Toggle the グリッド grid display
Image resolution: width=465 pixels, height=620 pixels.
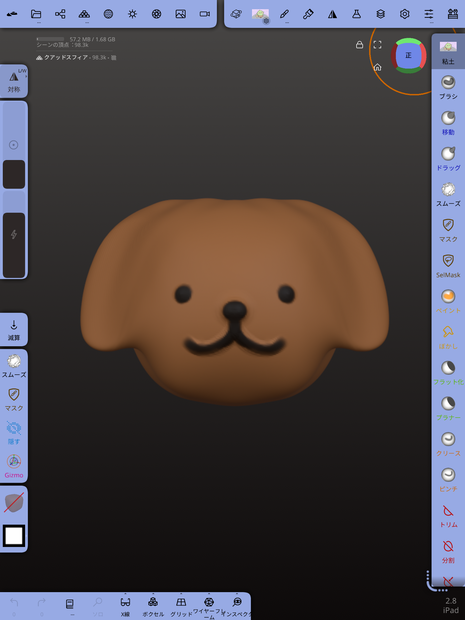pos(181,606)
